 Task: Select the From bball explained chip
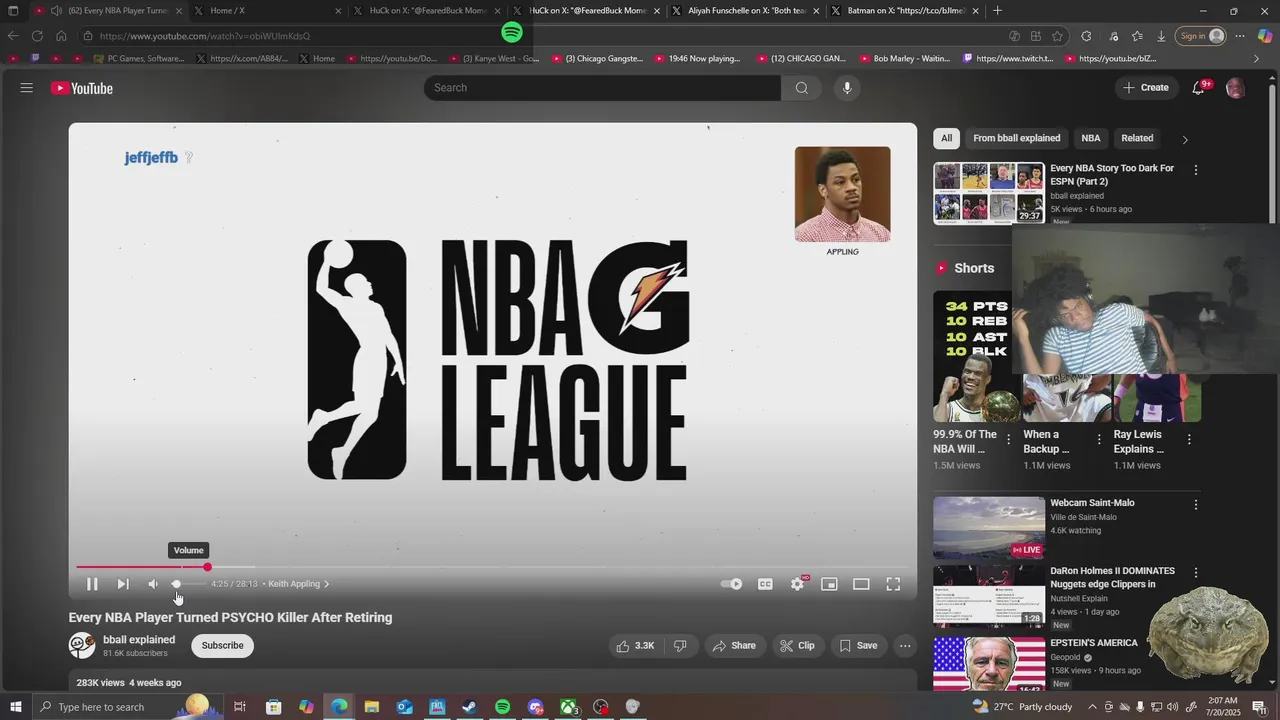click(x=1016, y=138)
